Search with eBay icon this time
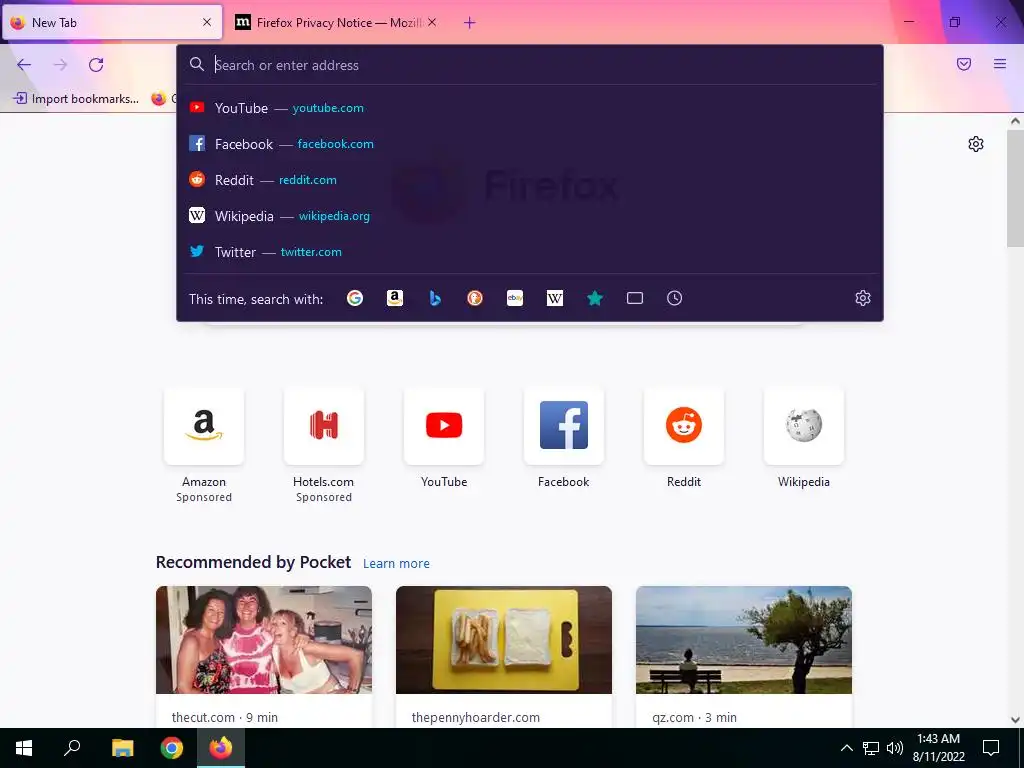1024x768 pixels. [x=515, y=298]
